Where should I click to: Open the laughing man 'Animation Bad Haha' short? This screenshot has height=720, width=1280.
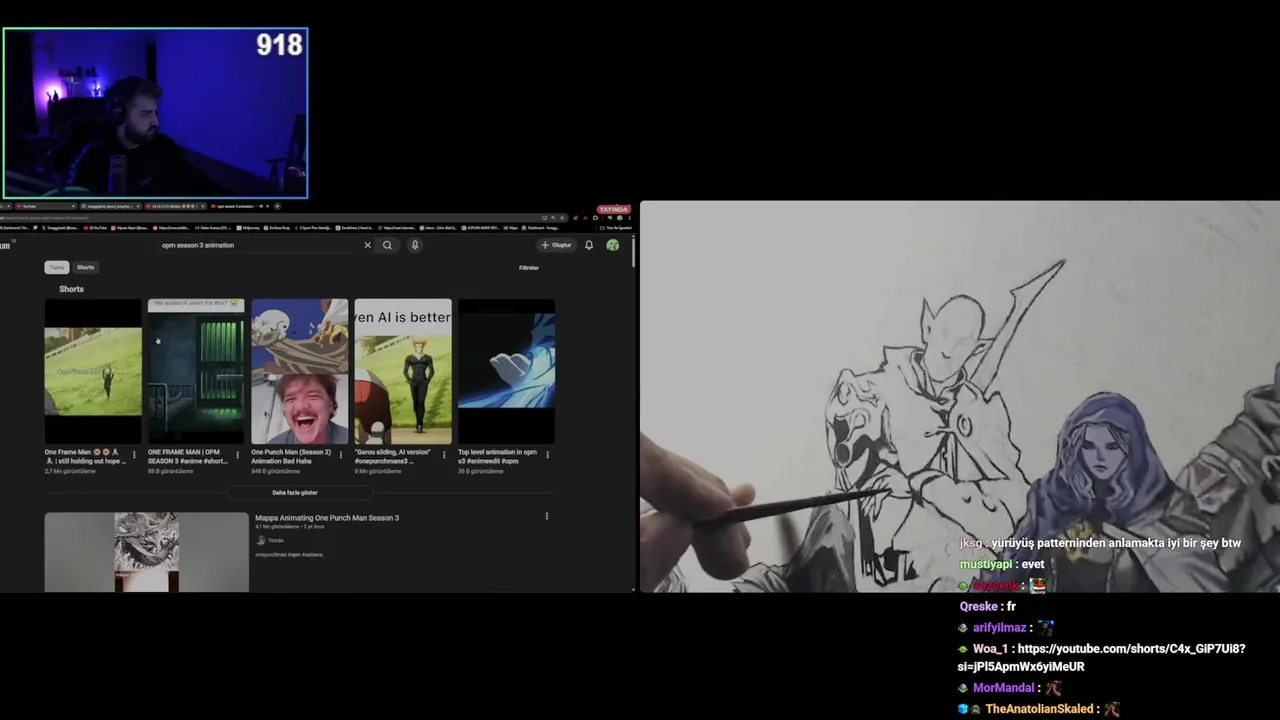(x=300, y=371)
